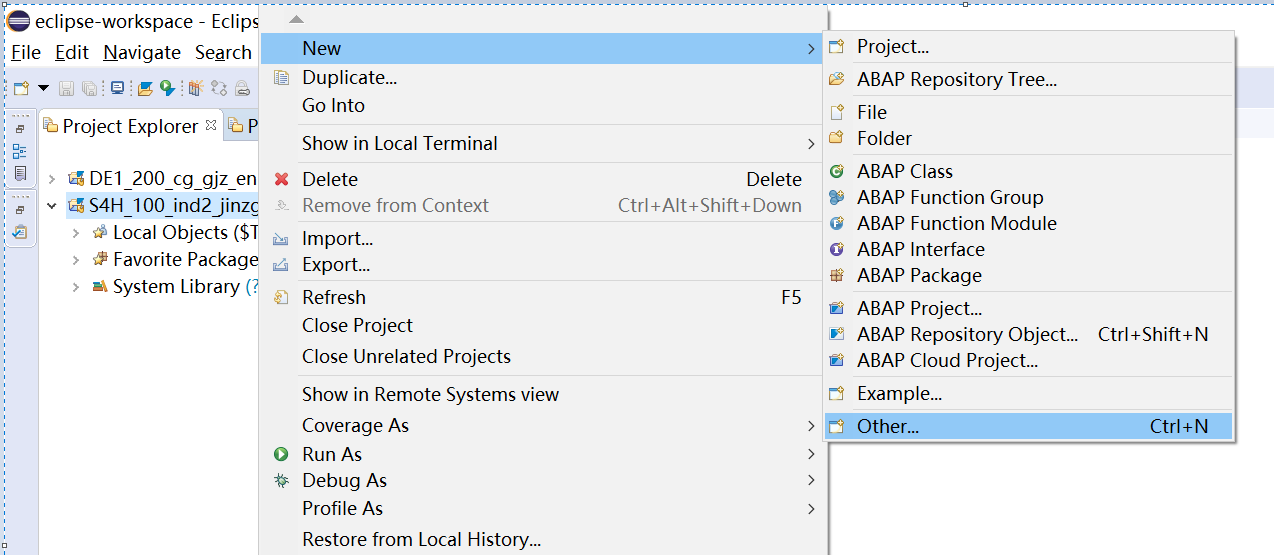Open the File menu

[x=26, y=52]
